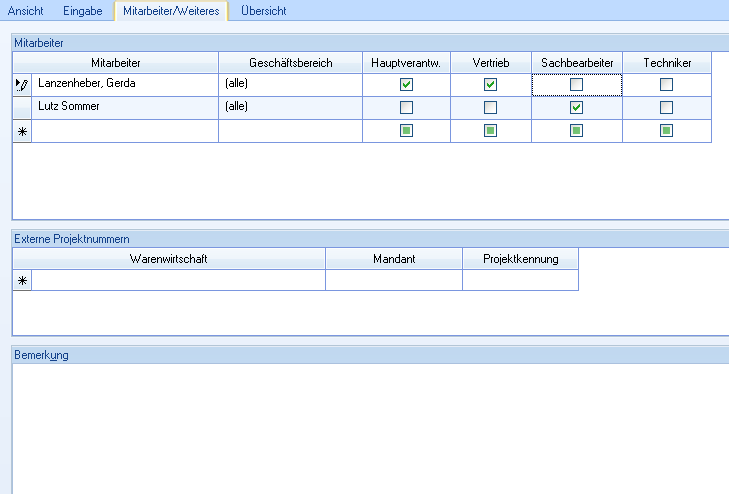
Task: Check Hauptverantw. for Lutz Sommer
Action: point(406,107)
